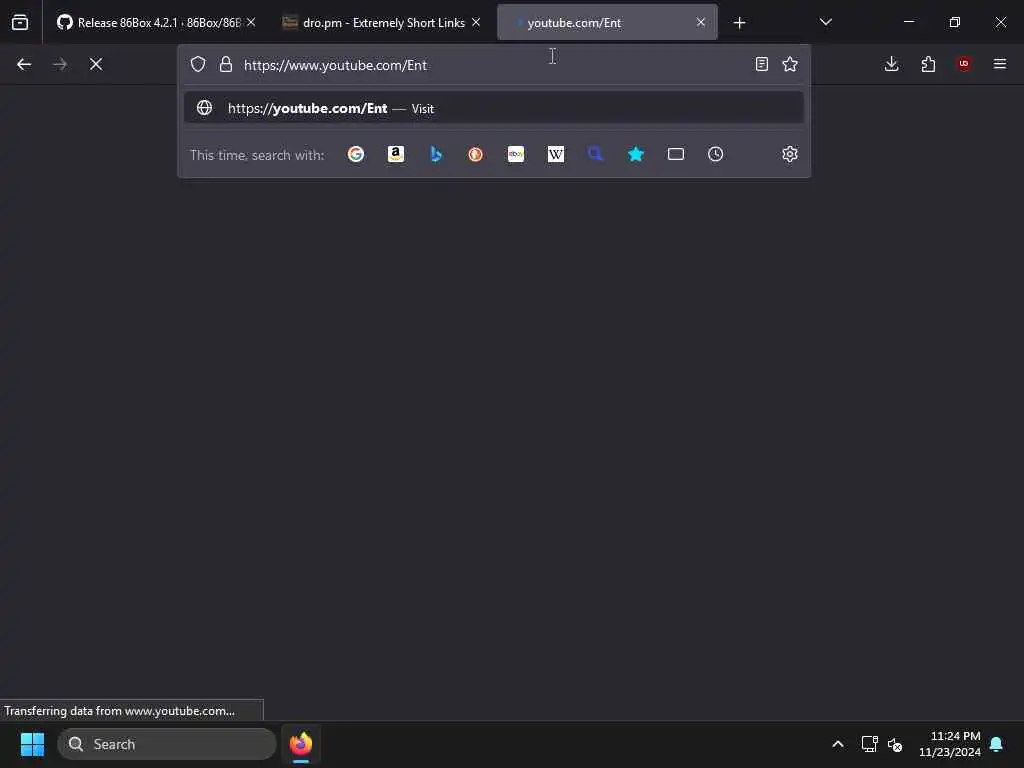Viewport: 1024px width, 768px height.
Task: Select the youtube.com/Ent visit suggestion
Action: (x=494, y=108)
